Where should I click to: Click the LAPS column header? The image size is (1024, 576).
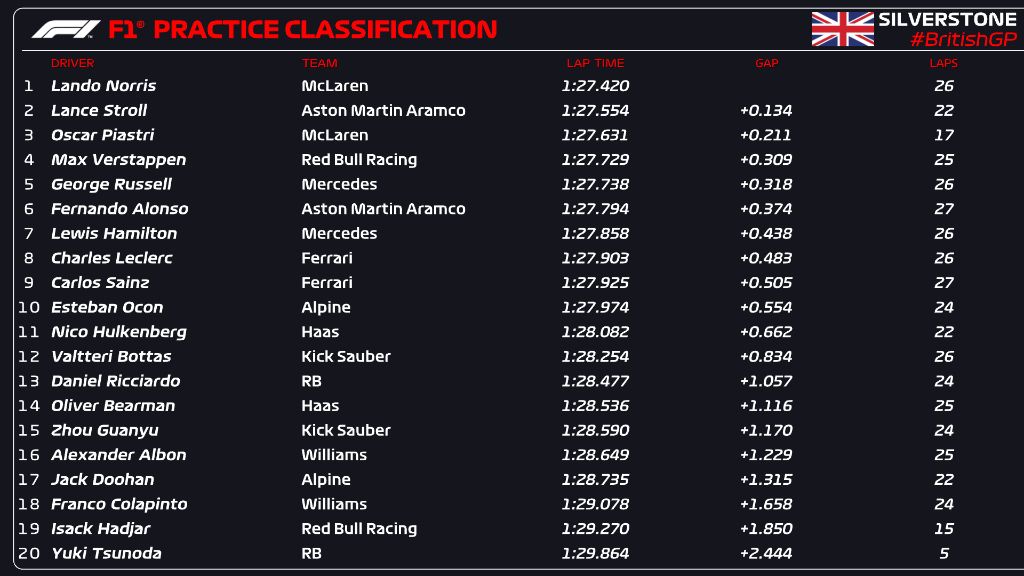click(x=943, y=63)
